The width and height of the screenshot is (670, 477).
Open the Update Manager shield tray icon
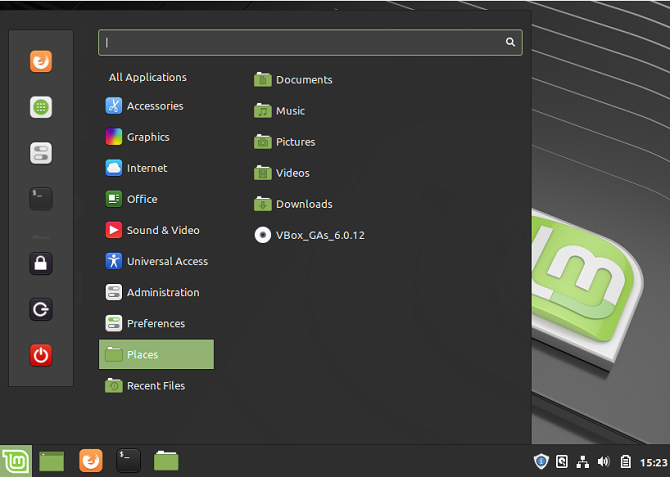pyautogui.click(x=541, y=462)
